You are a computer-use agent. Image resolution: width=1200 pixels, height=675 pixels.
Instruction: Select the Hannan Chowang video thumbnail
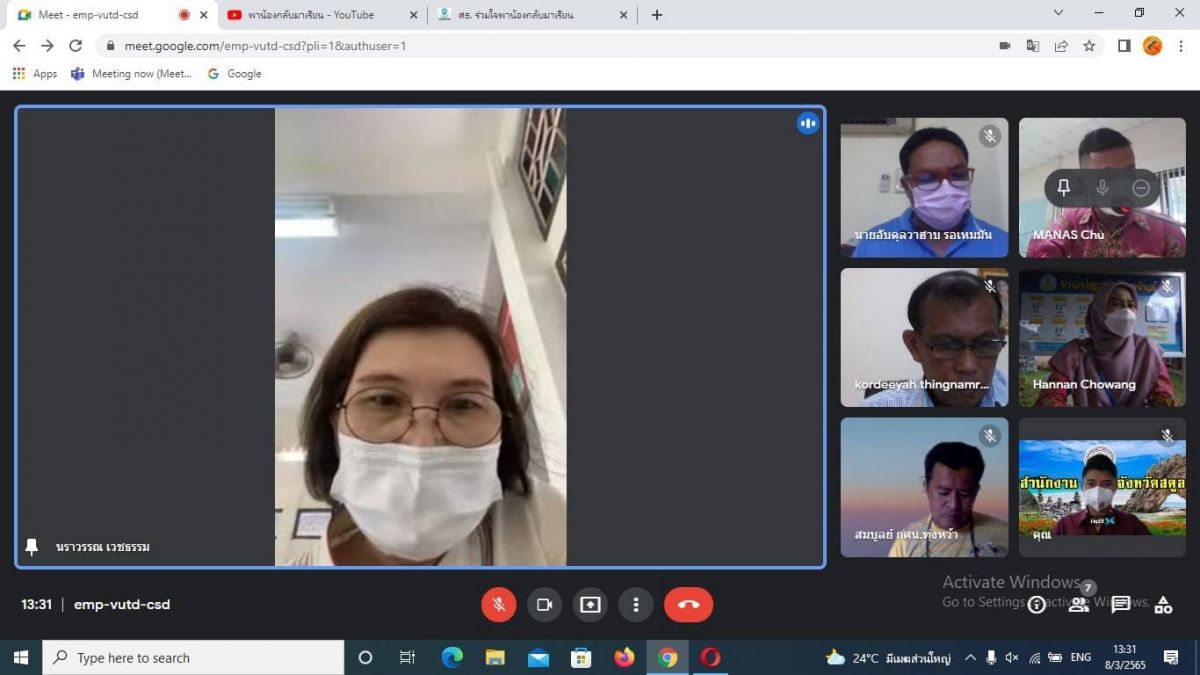1102,337
